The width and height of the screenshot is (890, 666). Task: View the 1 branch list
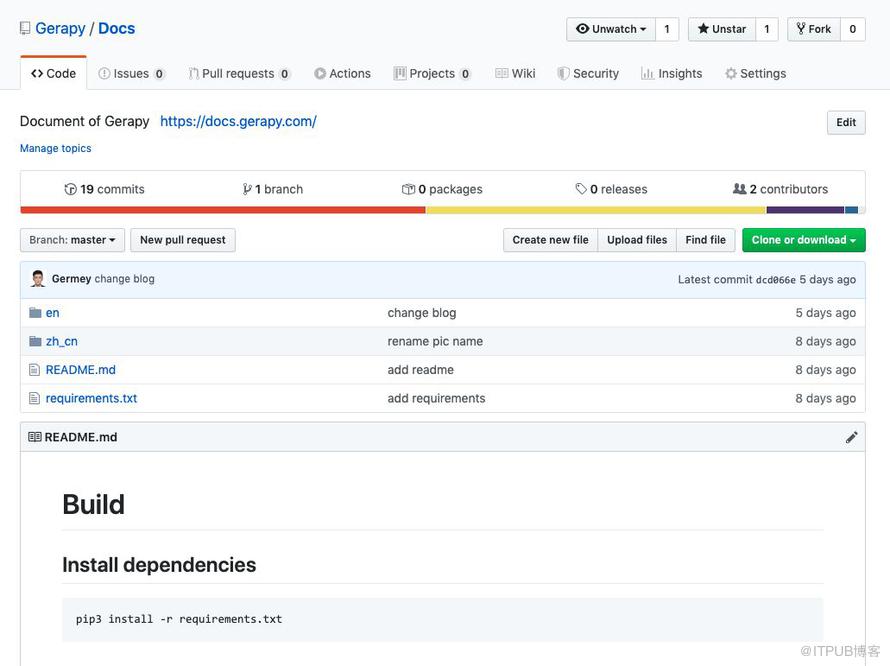coord(272,189)
